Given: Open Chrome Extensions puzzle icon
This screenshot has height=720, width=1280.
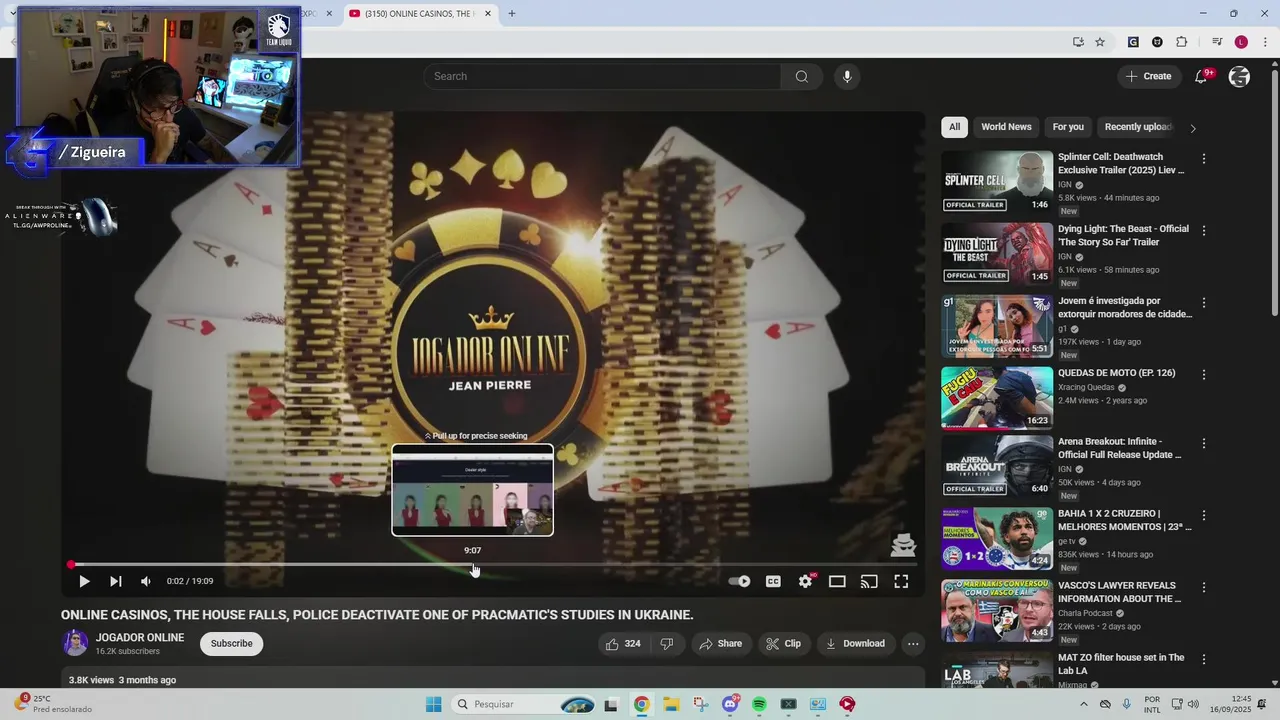Looking at the screenshot, I should [x=1182, y=42].
